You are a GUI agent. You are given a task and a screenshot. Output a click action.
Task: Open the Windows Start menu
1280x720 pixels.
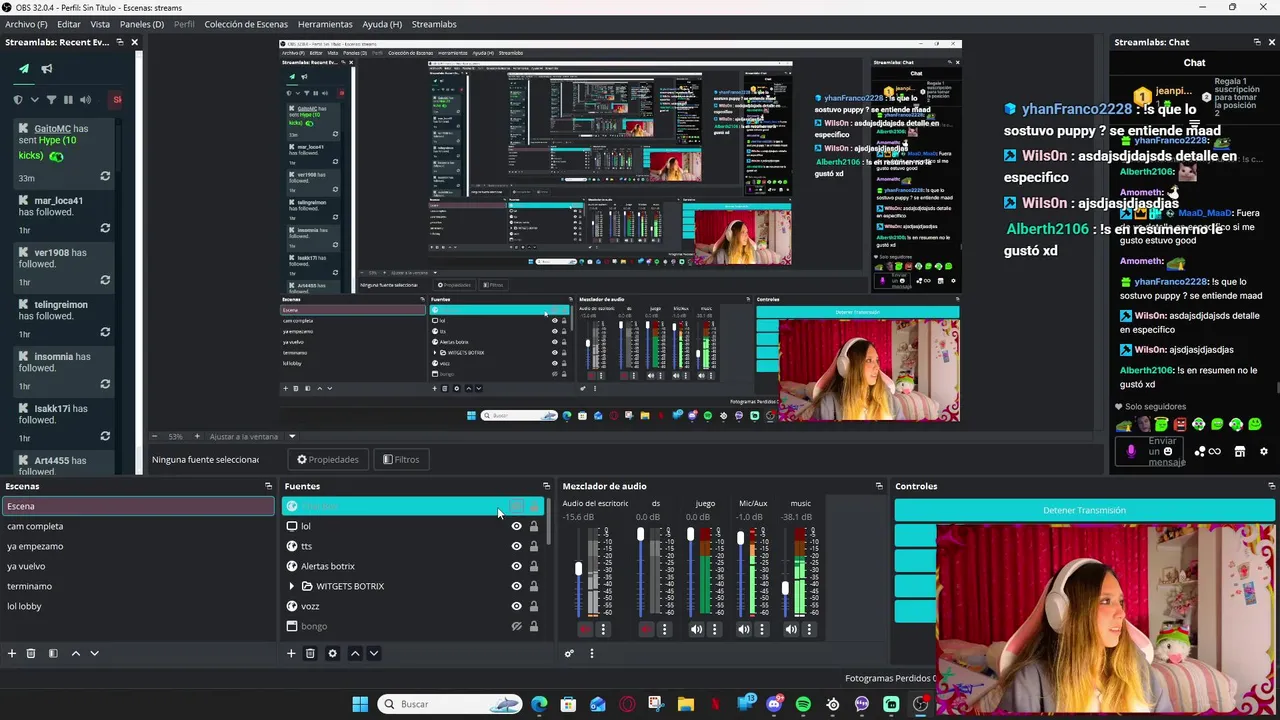(360, 704)
